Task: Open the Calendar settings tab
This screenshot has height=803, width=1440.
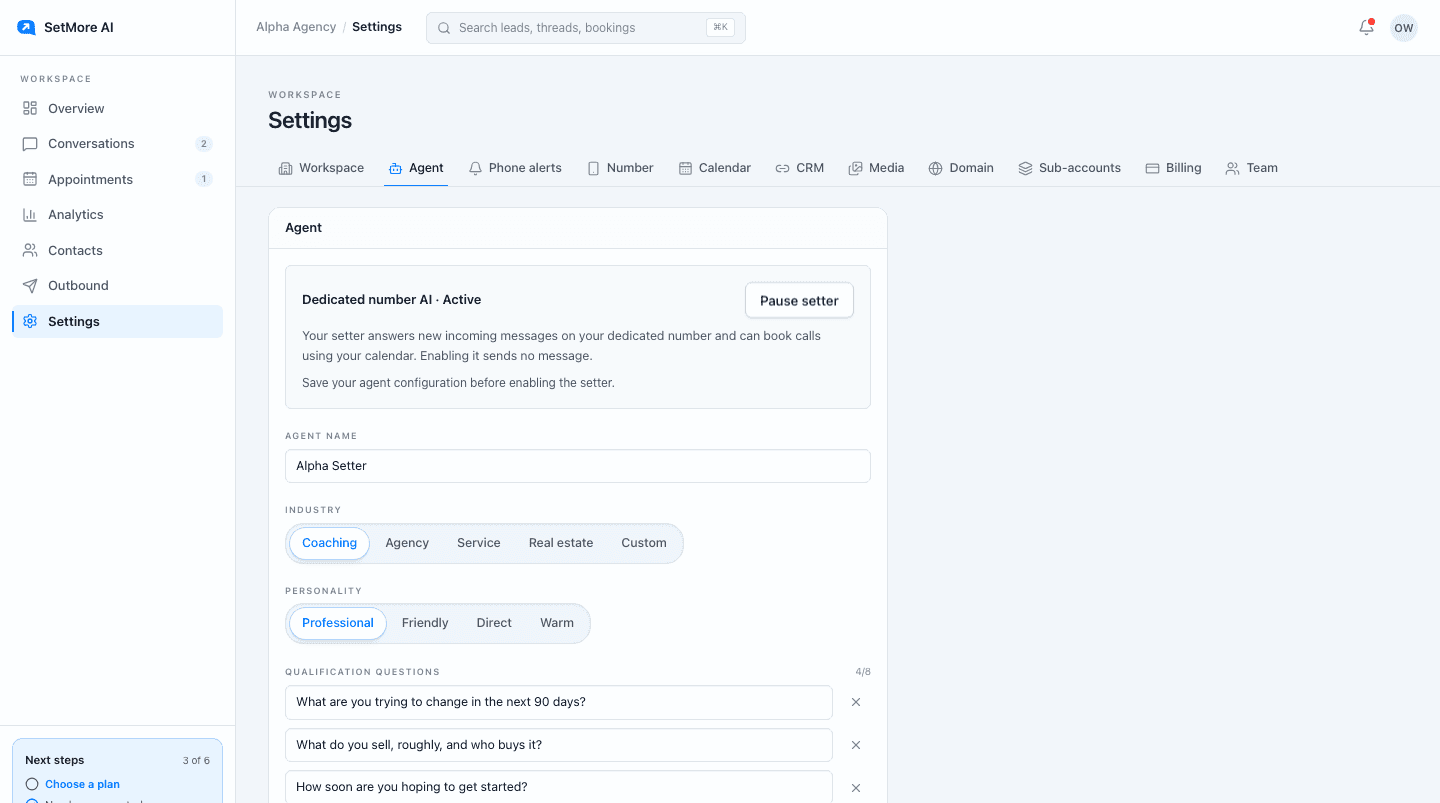Action: [x=714, y=168]
